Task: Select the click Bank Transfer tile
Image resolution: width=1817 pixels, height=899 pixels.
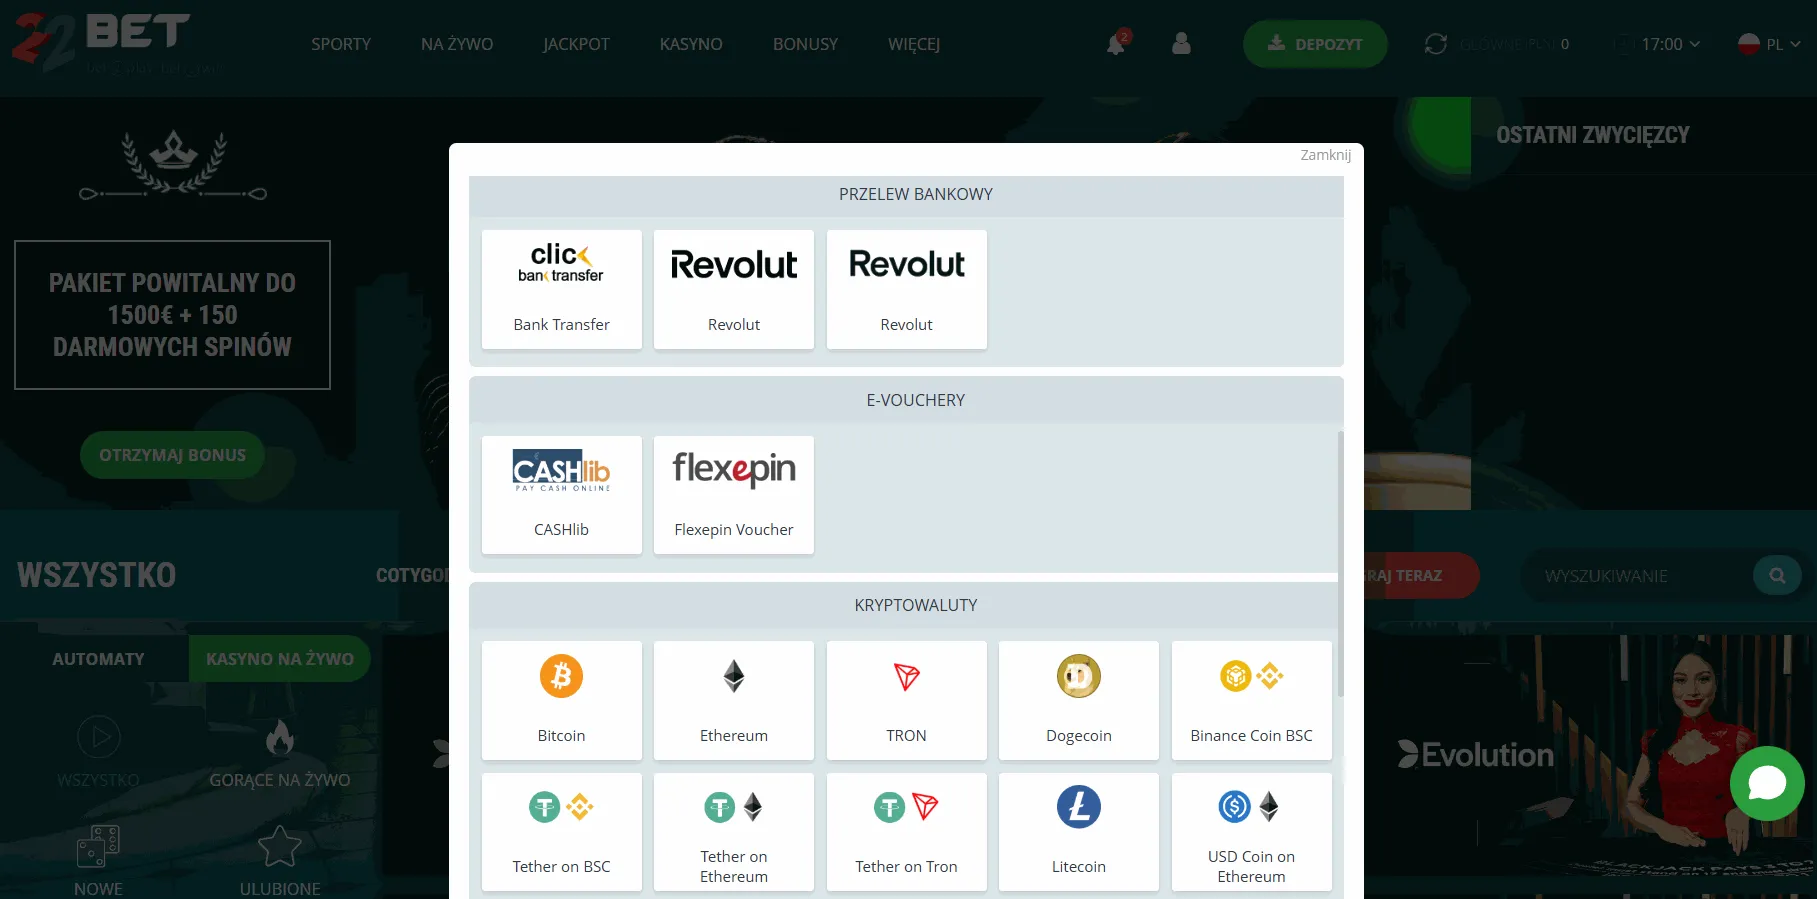Action: (x=561, y=289)
